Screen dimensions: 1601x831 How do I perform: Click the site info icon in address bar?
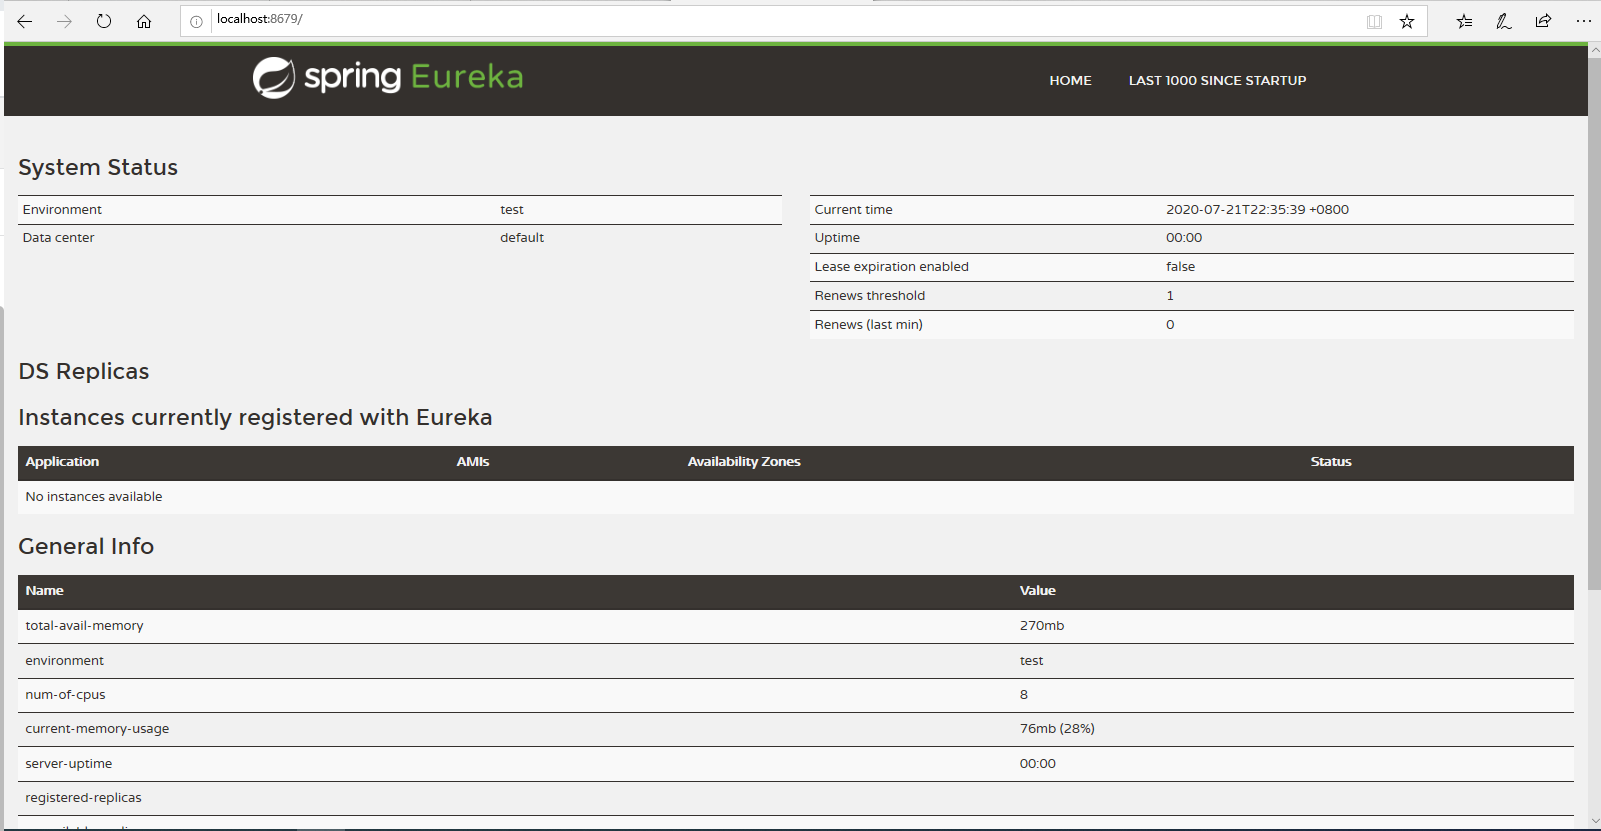(x=196, y=21)
